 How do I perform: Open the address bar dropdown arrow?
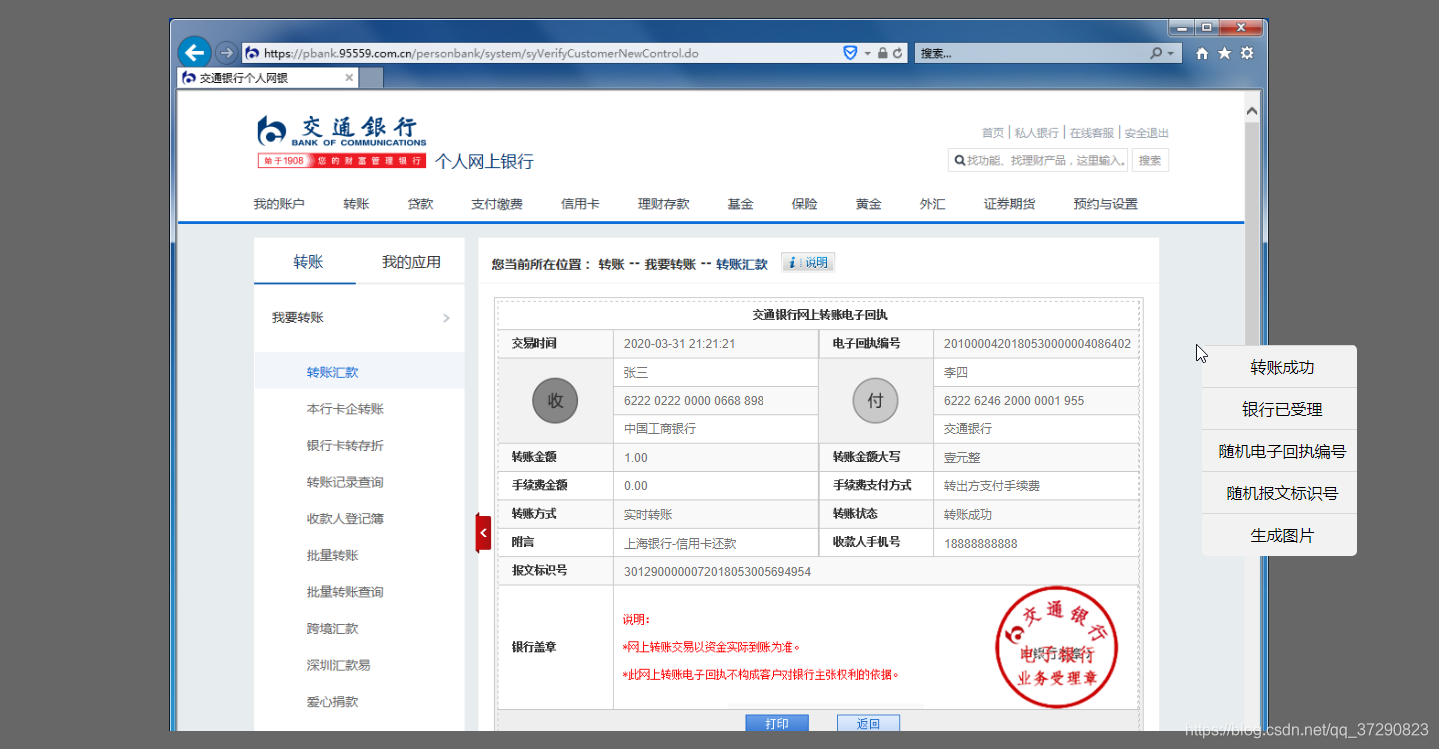tap(868, 53)
